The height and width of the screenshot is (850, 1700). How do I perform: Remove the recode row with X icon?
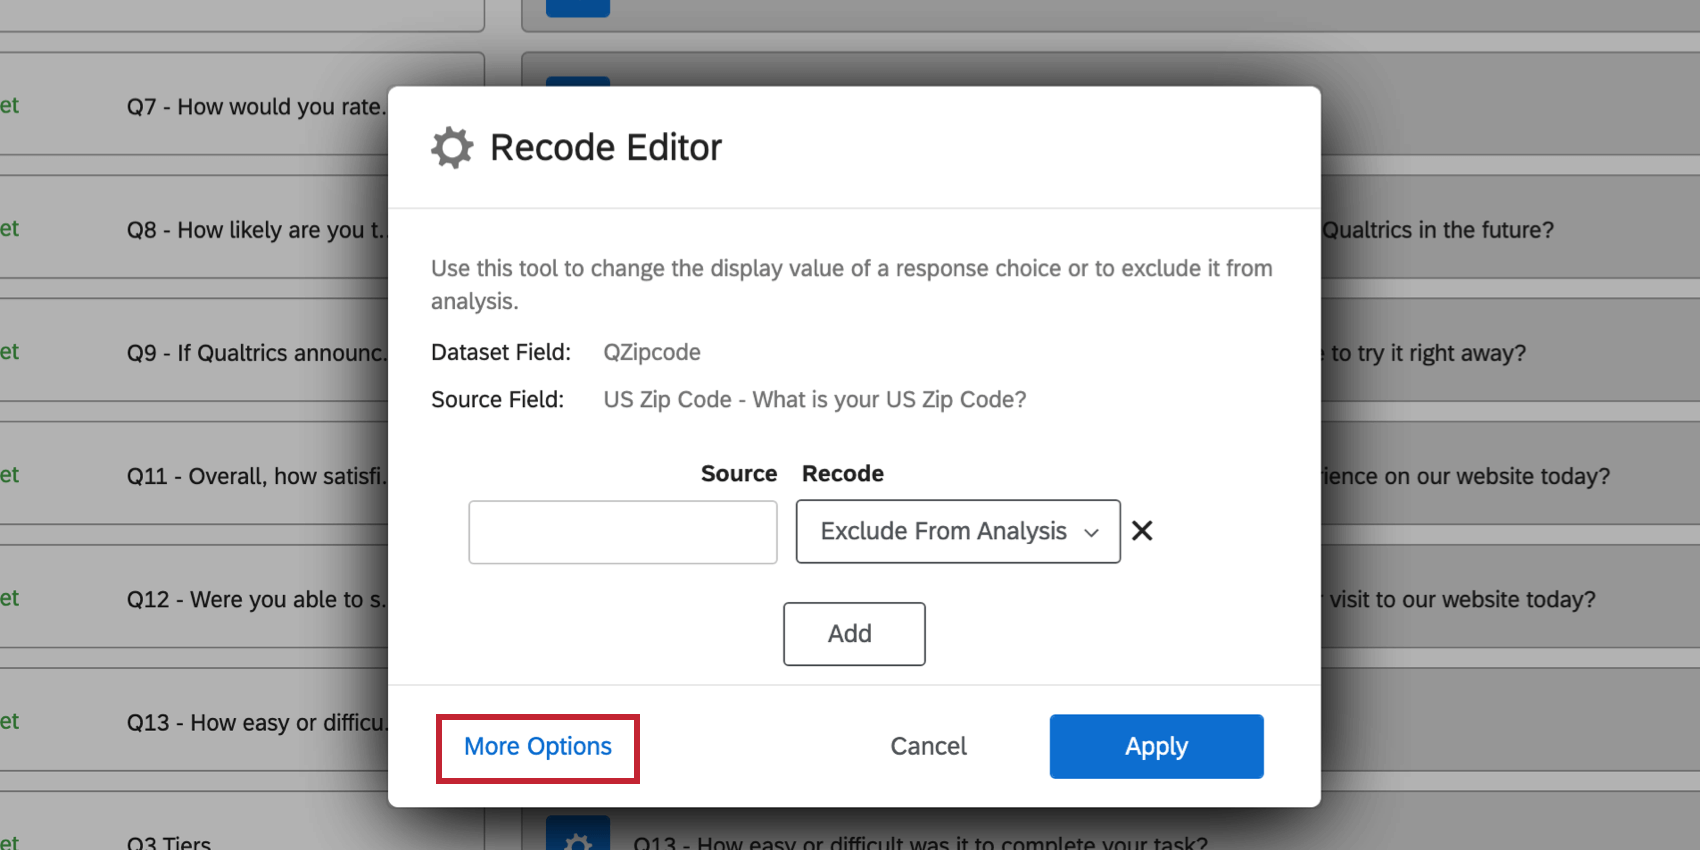[1142, 531]
